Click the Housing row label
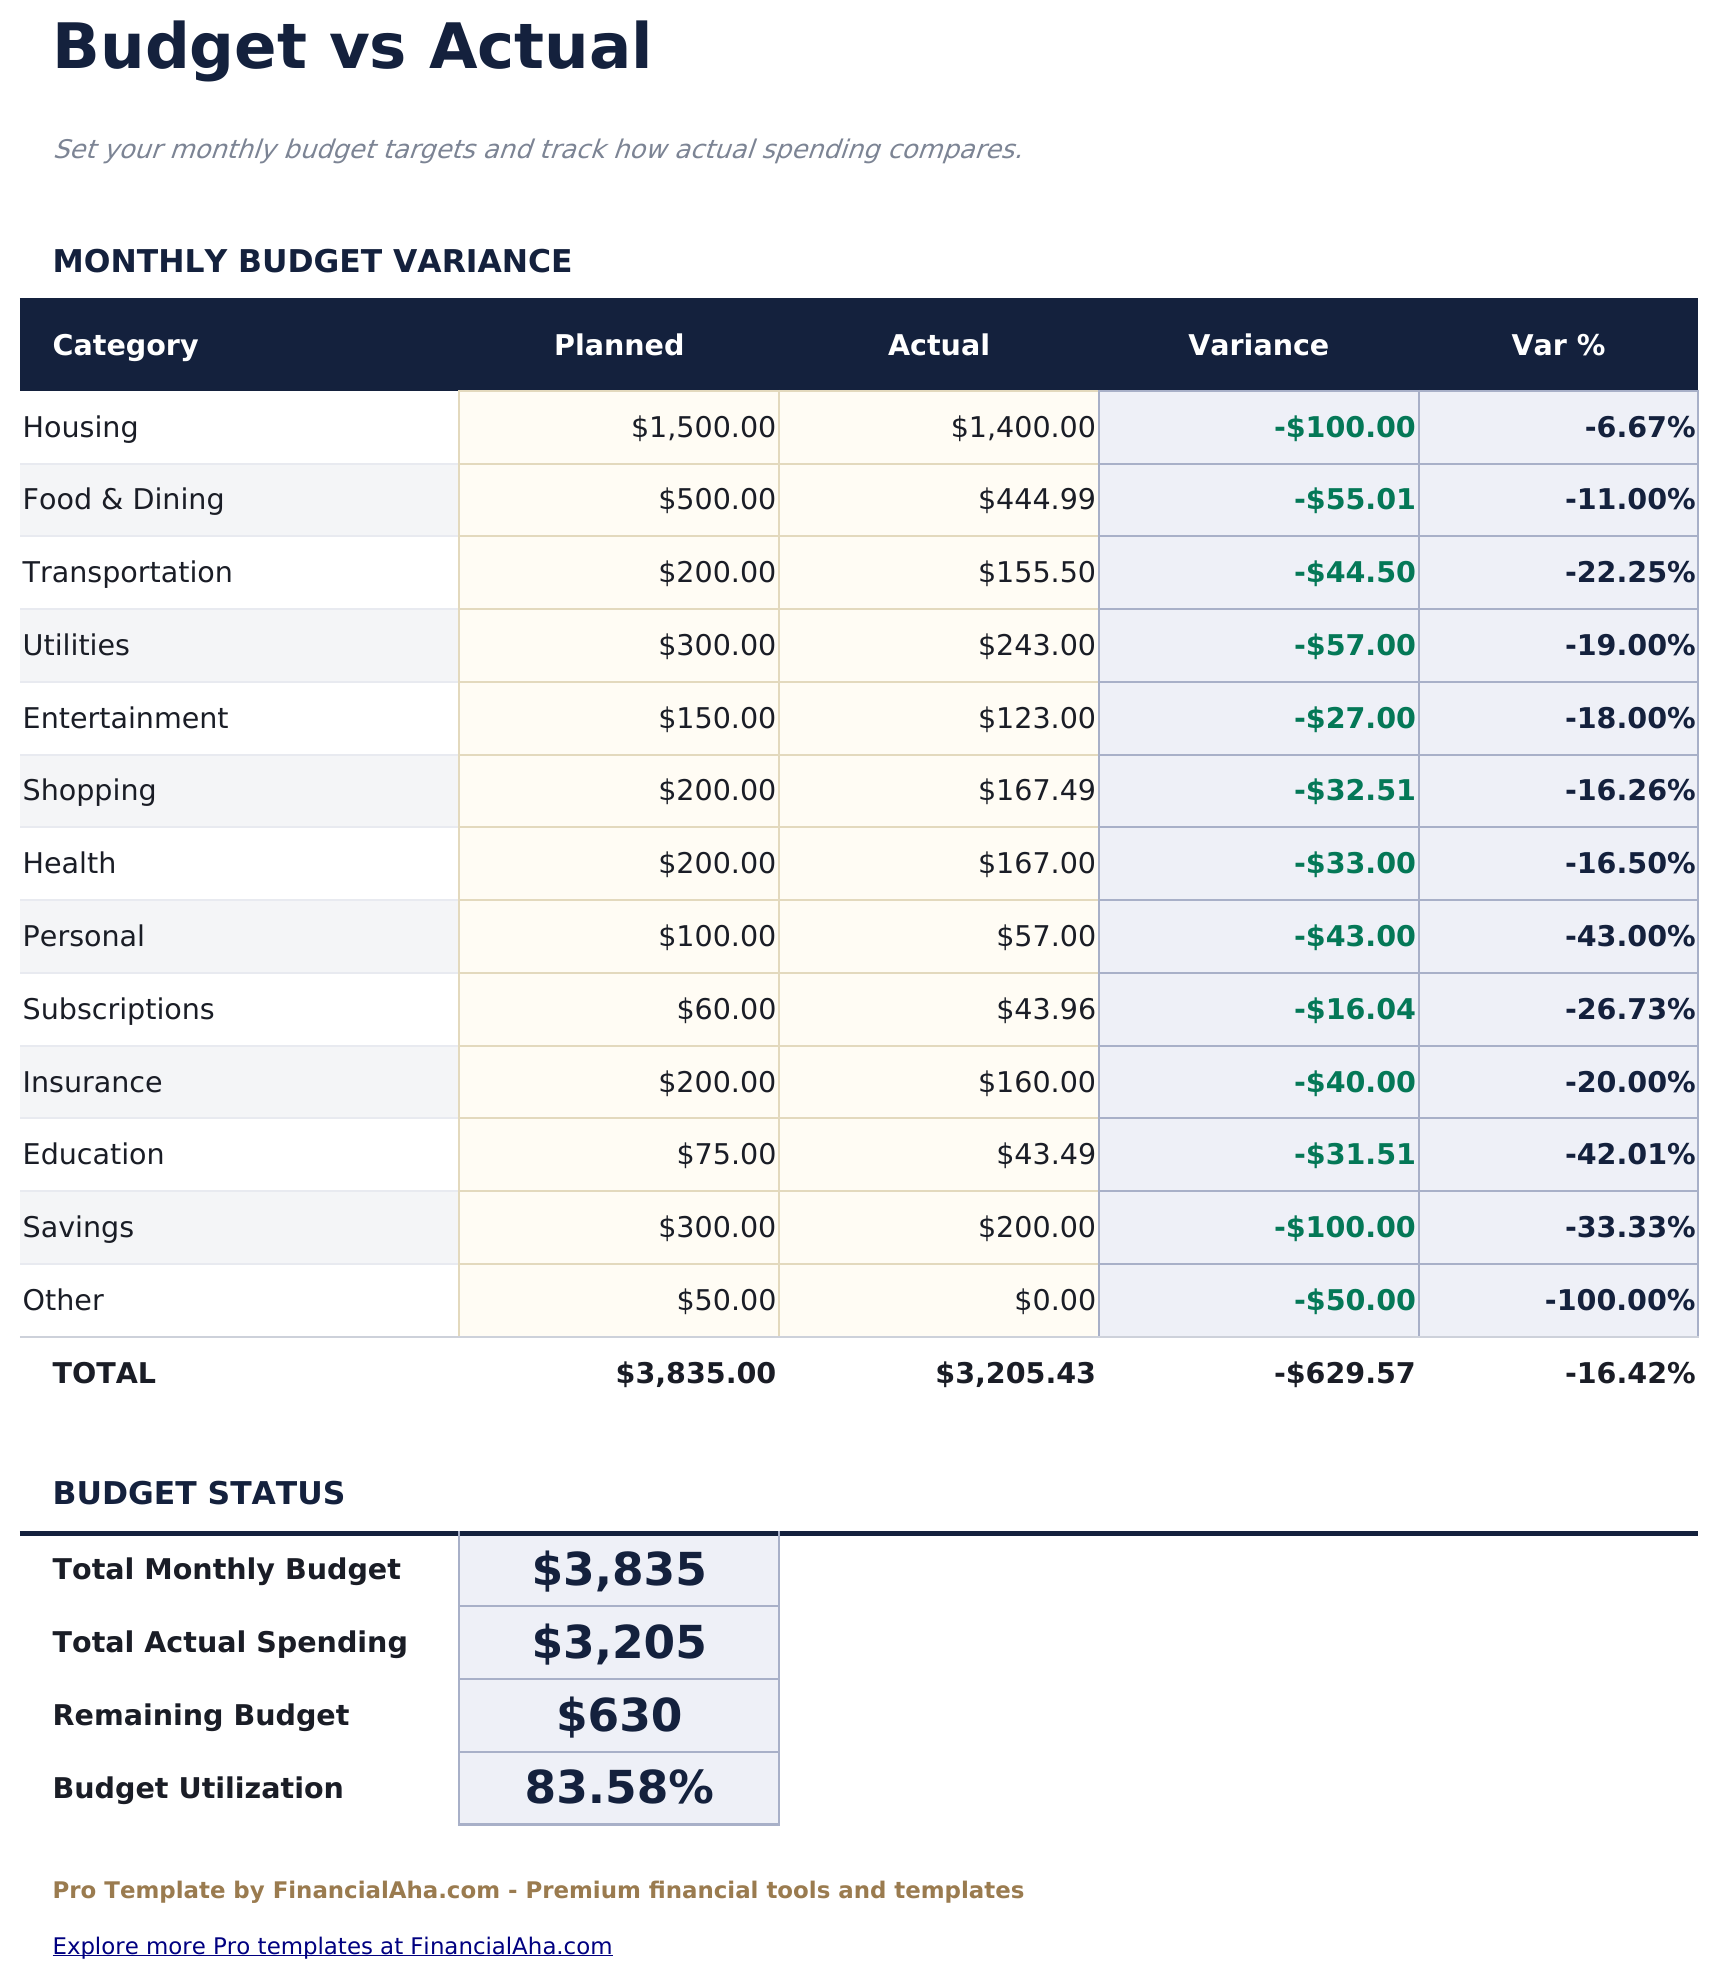1719x1979 pixels. pos(81,426)
